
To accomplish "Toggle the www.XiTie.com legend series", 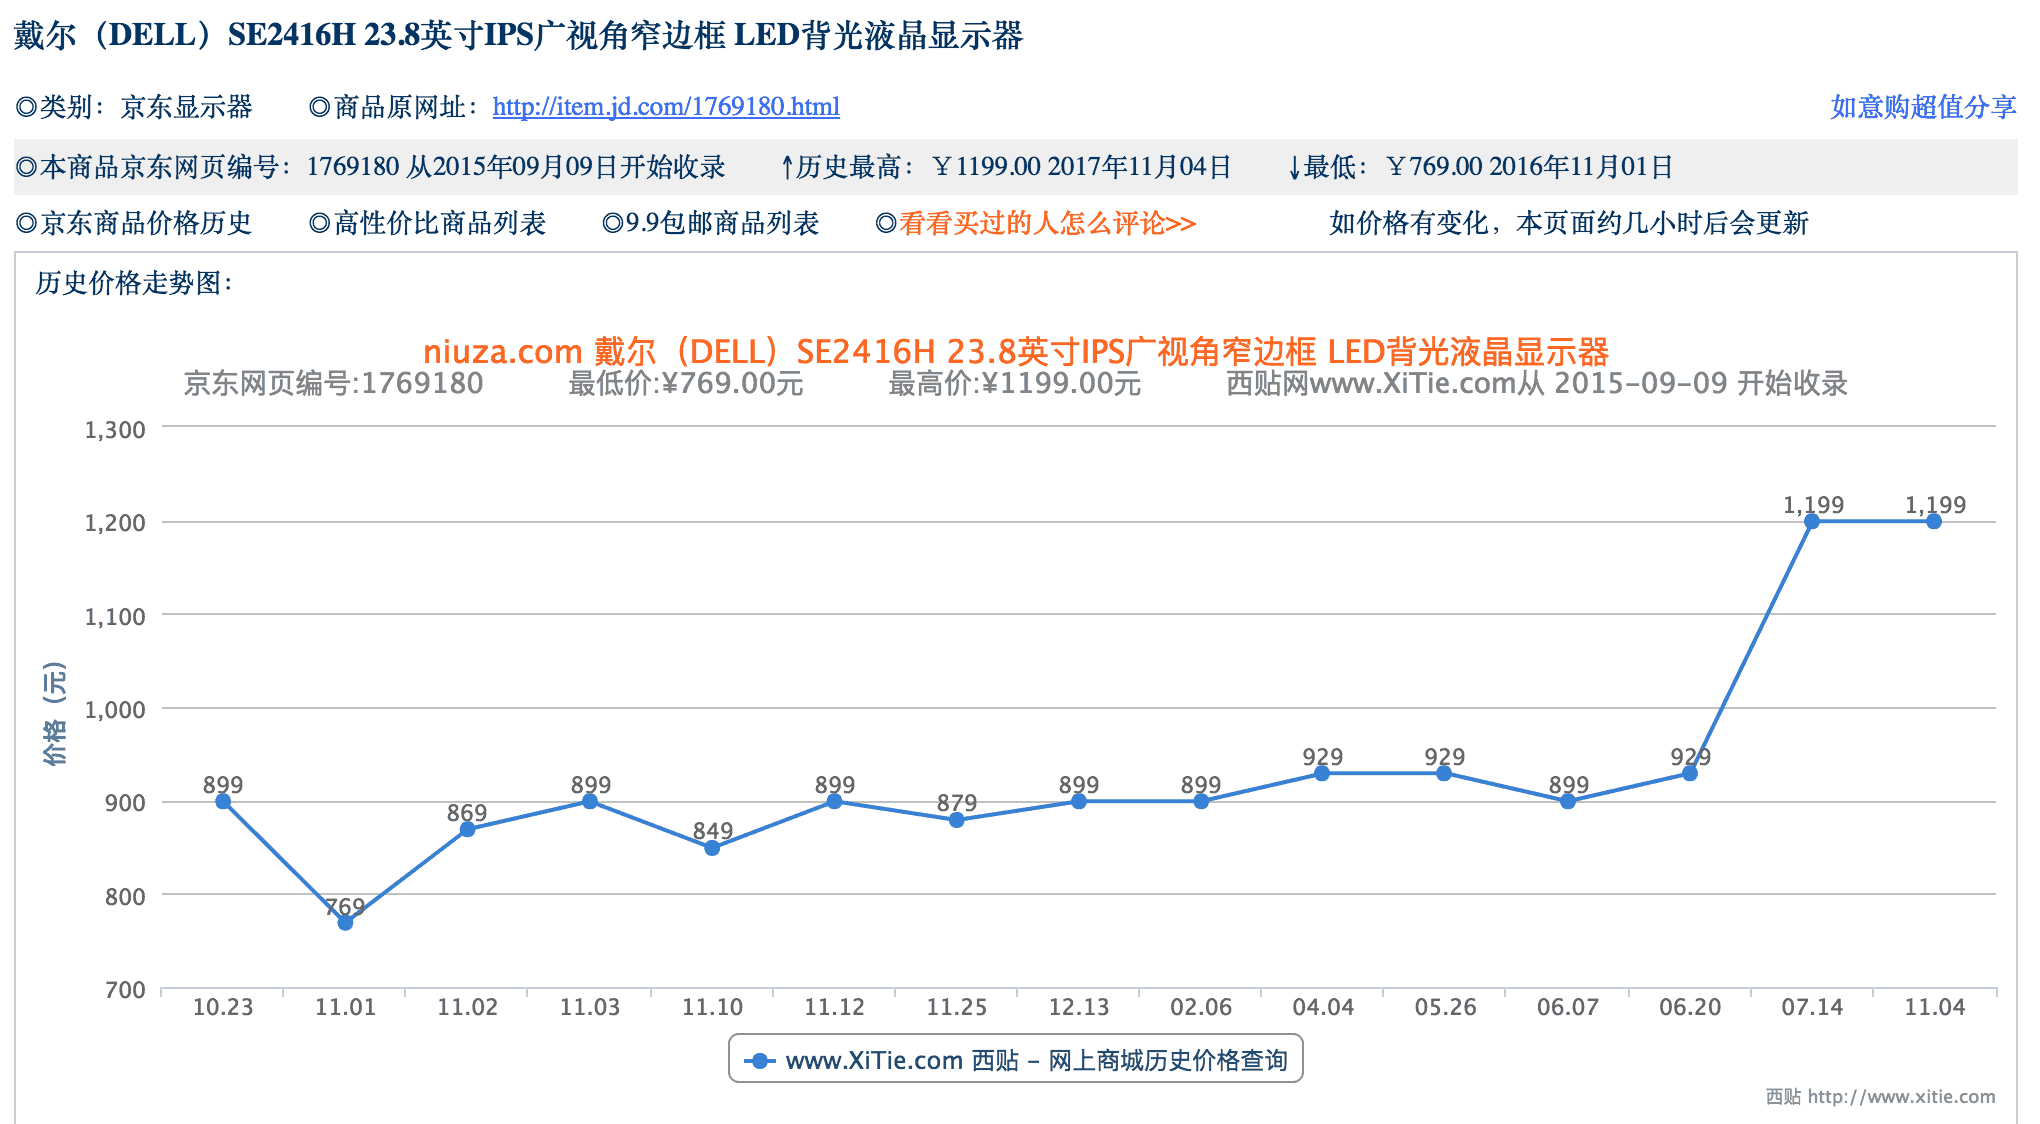I will 1016,1060.
